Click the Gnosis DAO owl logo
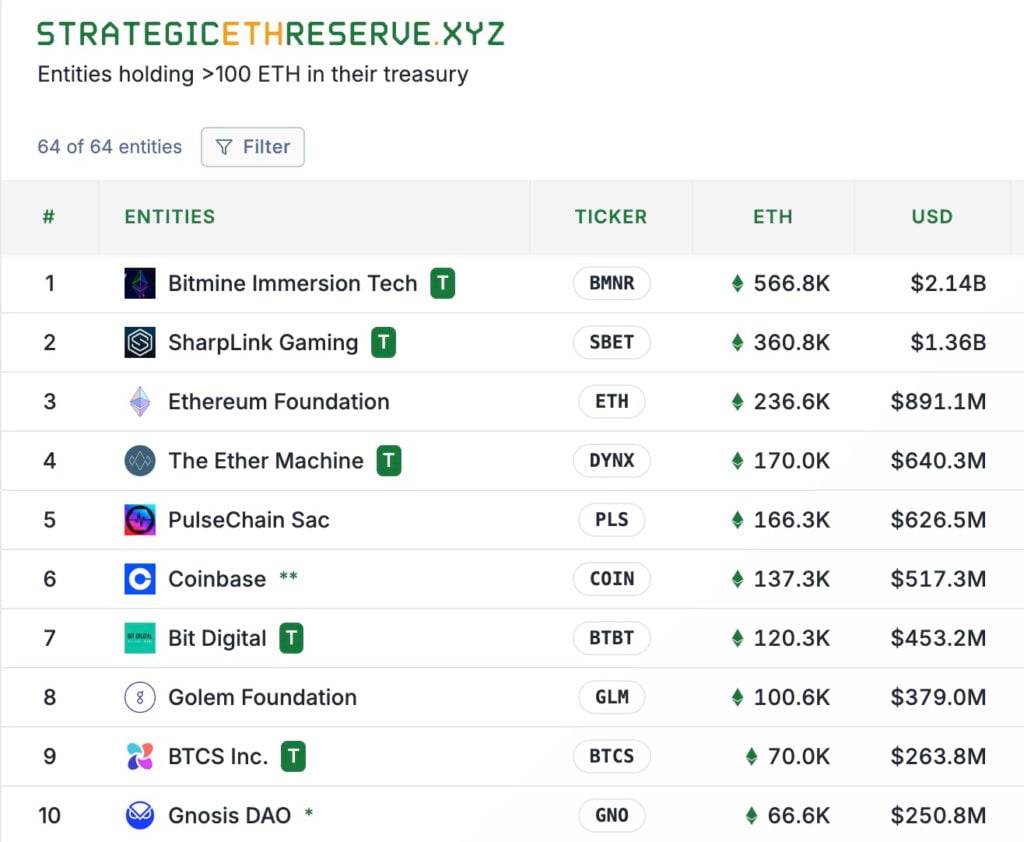 click(x=139, y=815)
